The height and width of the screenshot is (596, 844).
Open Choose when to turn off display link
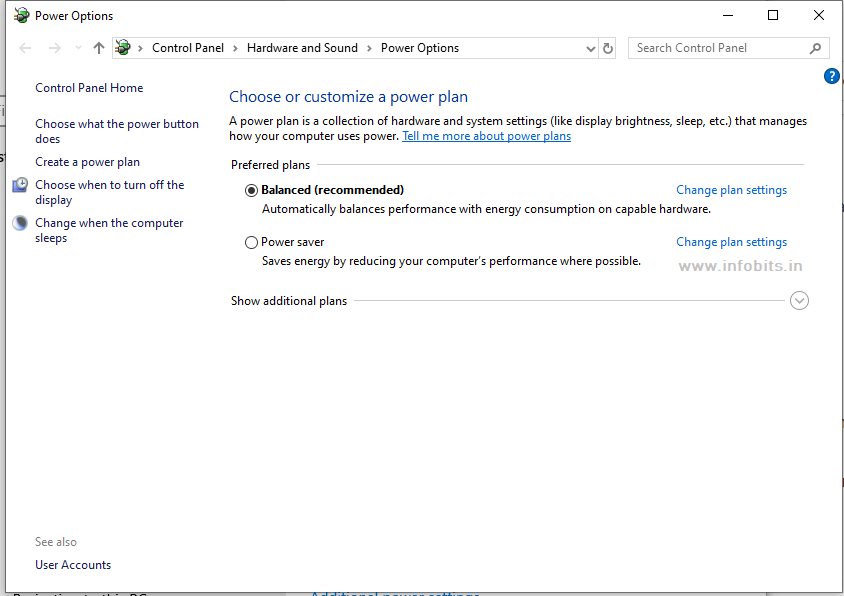tap(110, 192)
